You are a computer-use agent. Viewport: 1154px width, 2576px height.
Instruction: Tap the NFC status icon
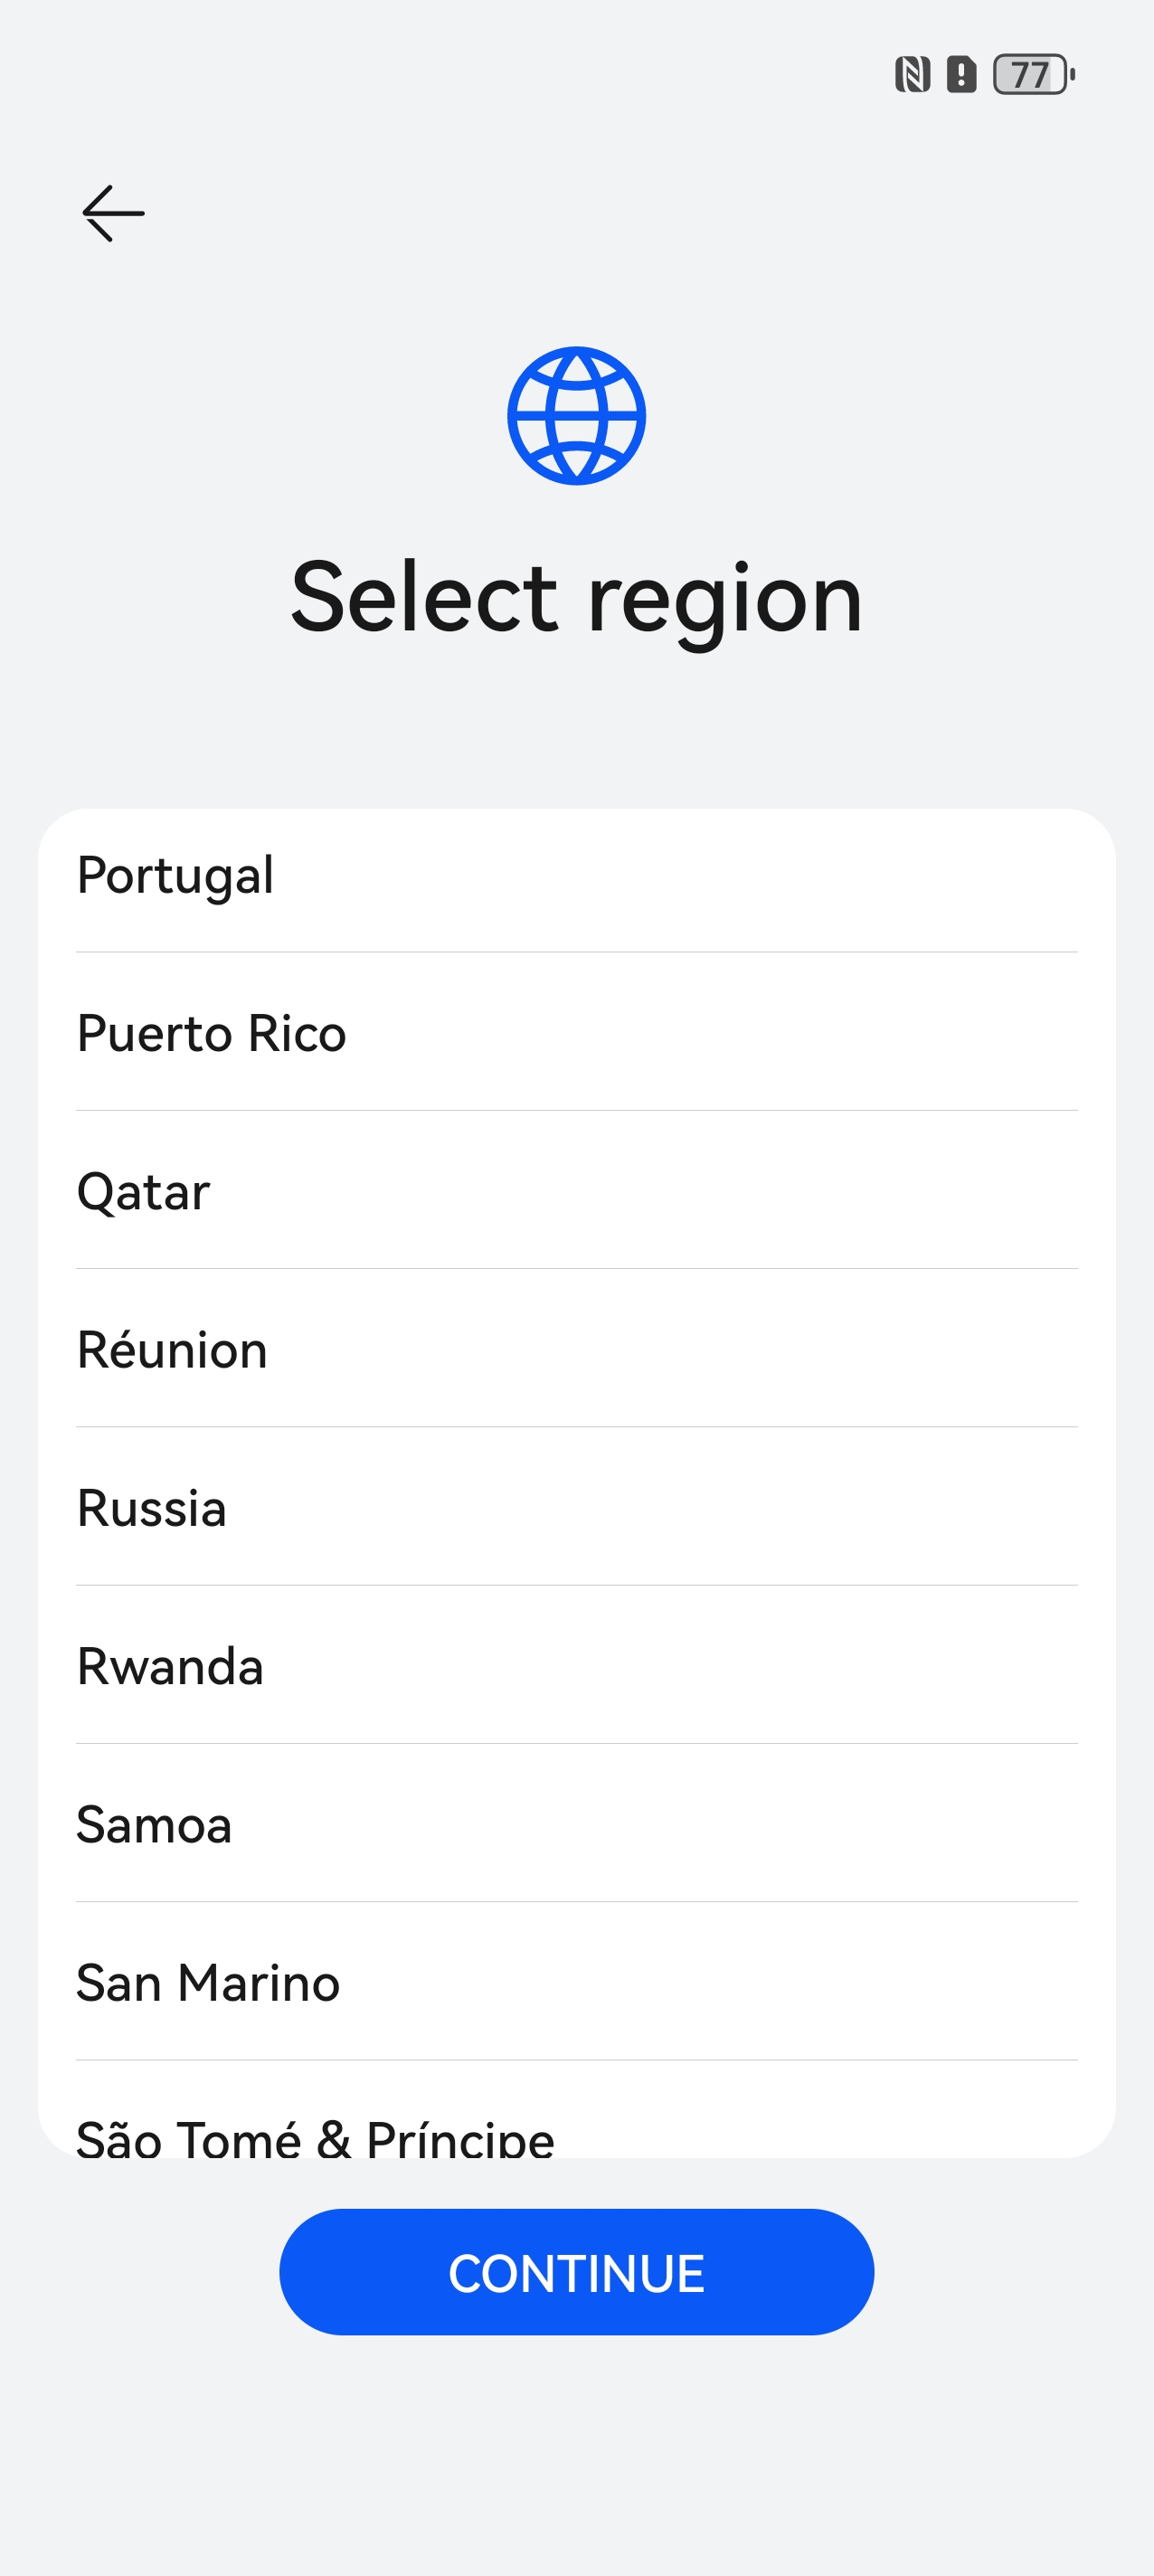[x=912, y=74]
